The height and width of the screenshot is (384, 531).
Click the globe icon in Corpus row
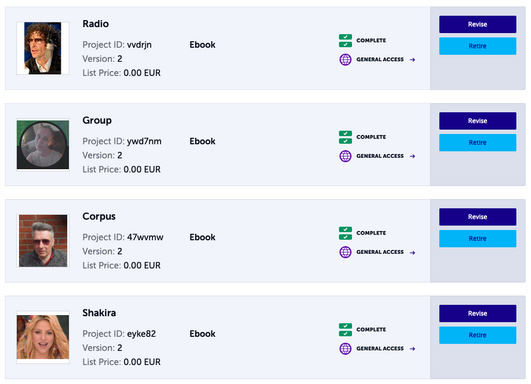(x=345, y=252)
